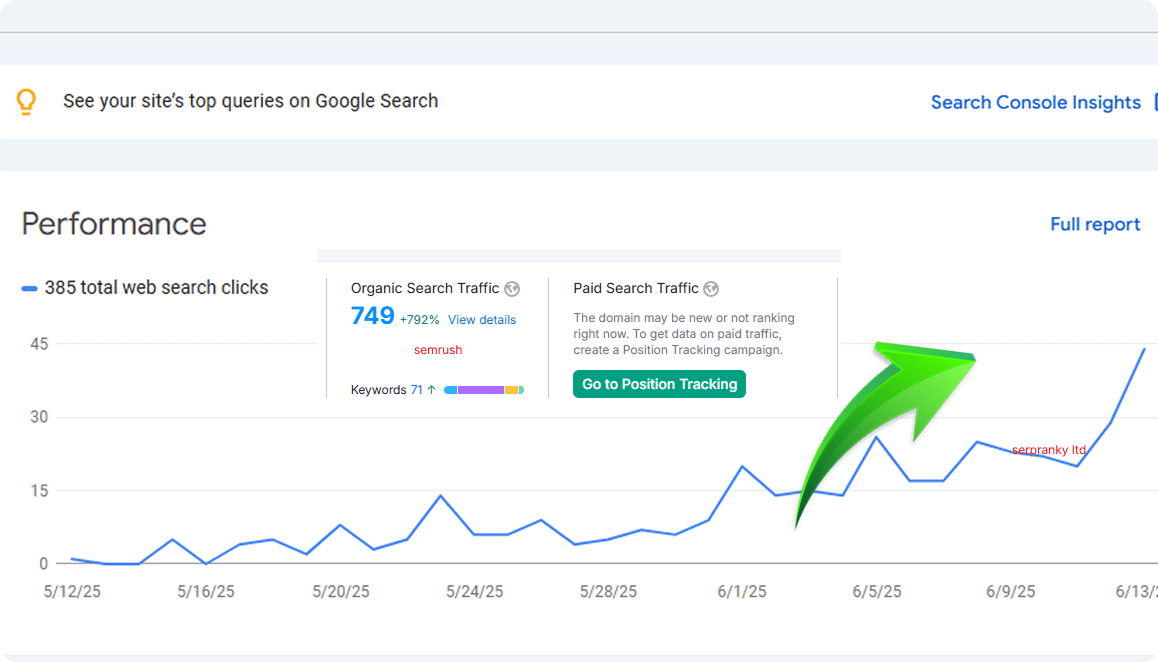Click the 749 organic traffic number

372,316
